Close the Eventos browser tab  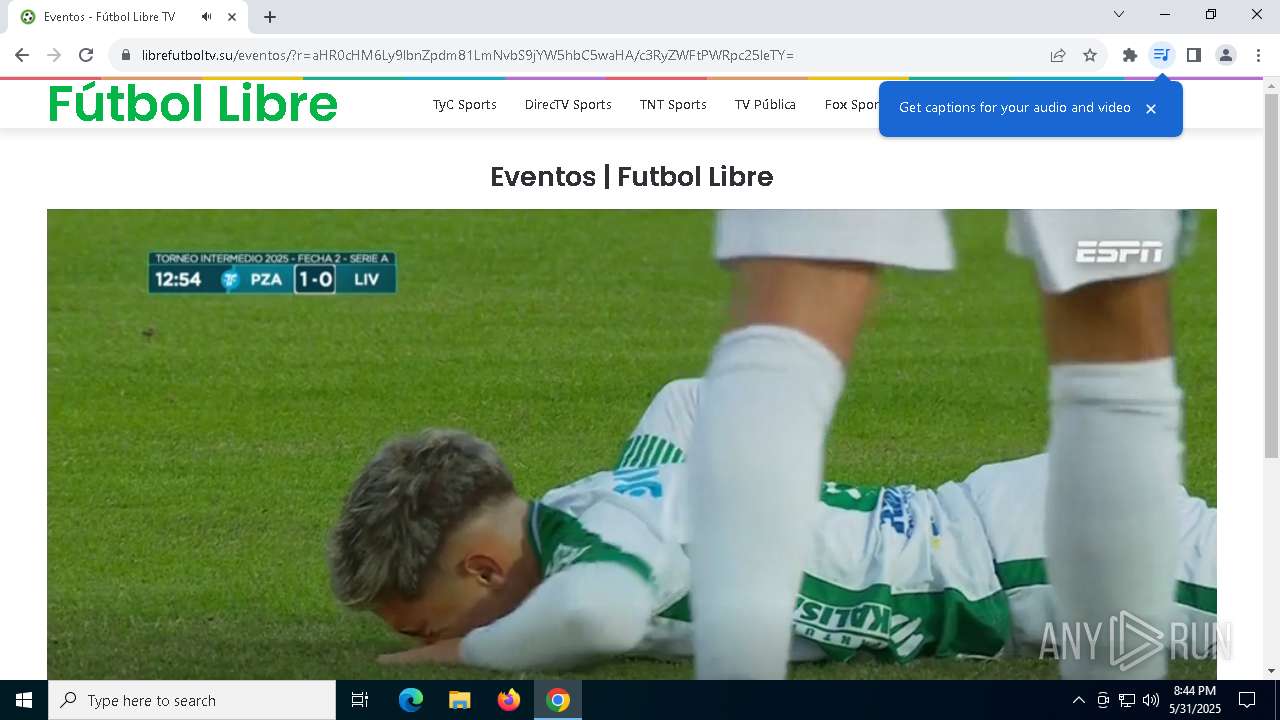pyautogui.click(x=233, y=17)
